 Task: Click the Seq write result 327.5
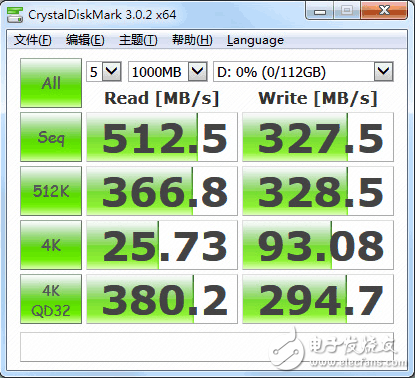318,137
